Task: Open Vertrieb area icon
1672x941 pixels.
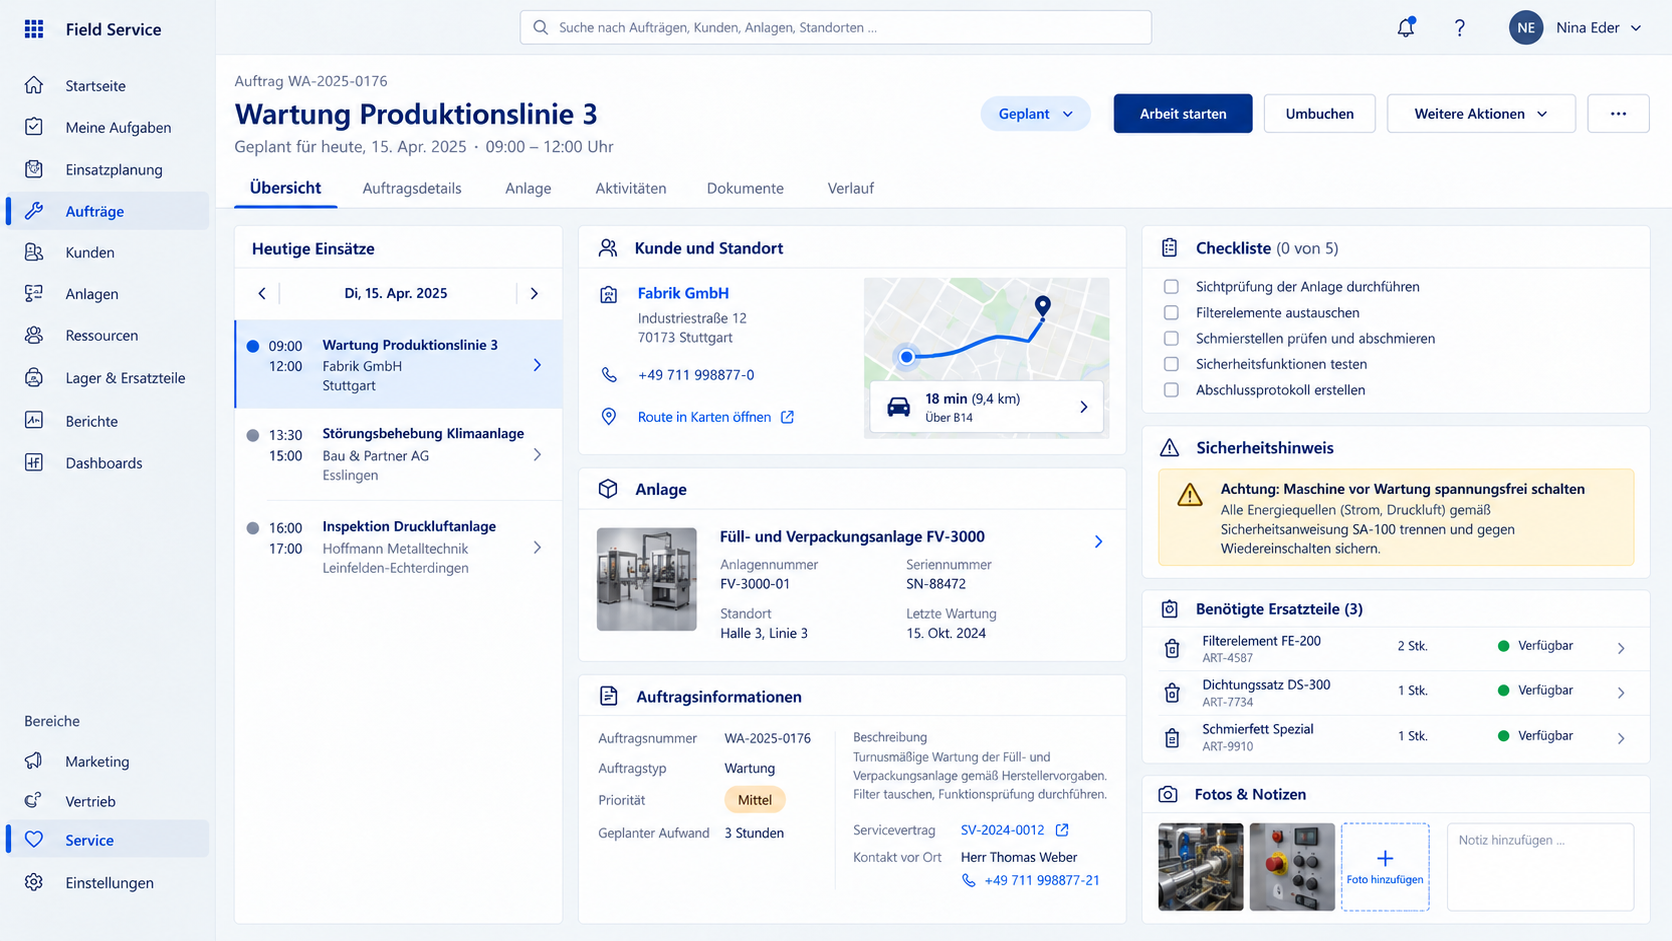Action: click(34, 800)
